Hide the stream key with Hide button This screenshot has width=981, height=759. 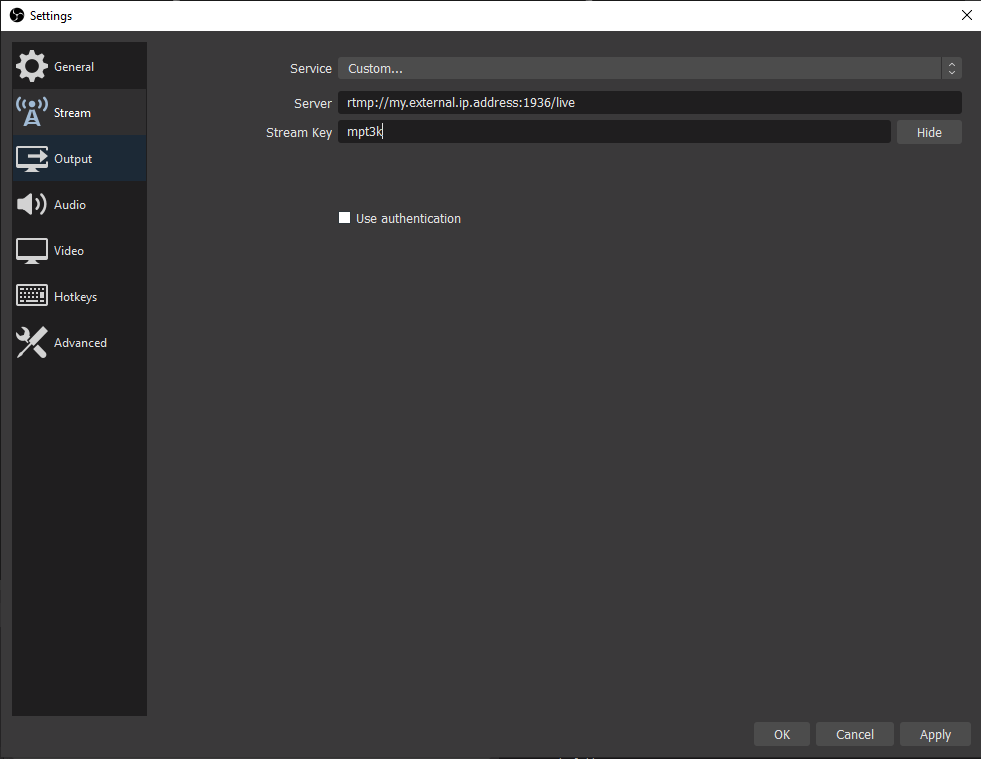click(x=929, y=132)
